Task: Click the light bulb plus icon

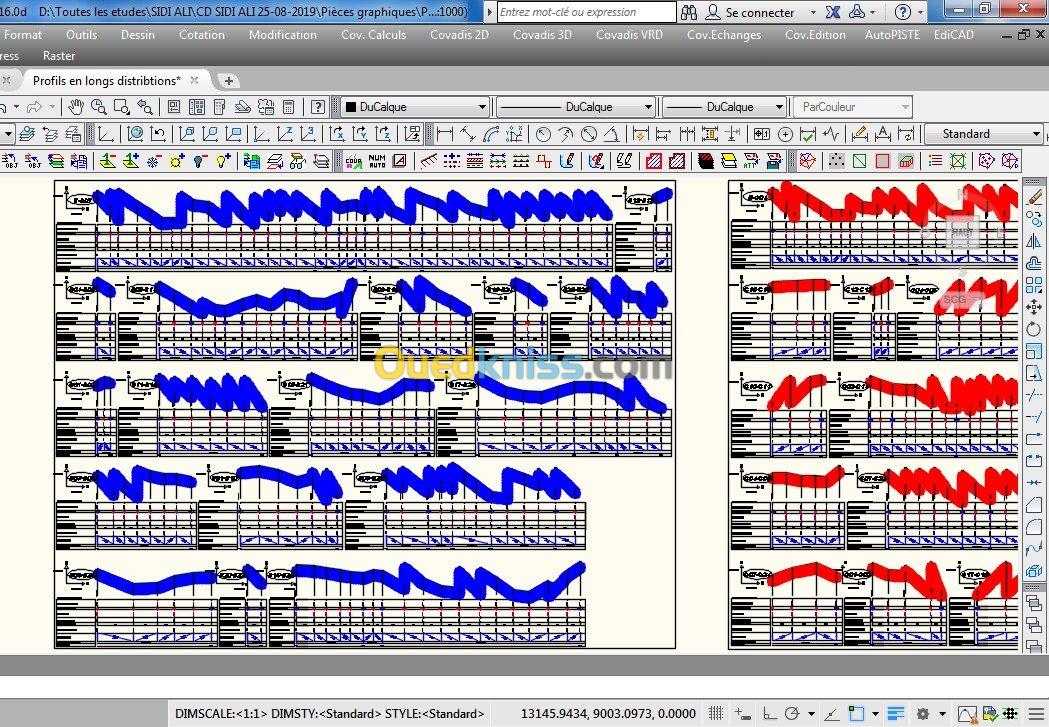Action: 223,161
